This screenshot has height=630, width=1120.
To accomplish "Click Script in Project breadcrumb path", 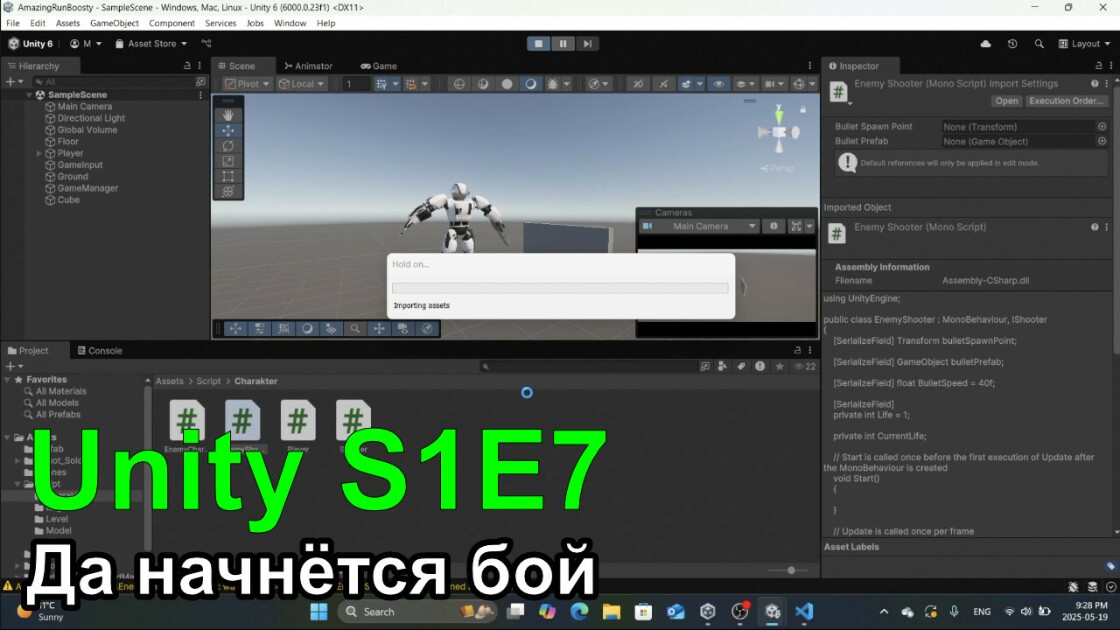I will coord(209,381).
